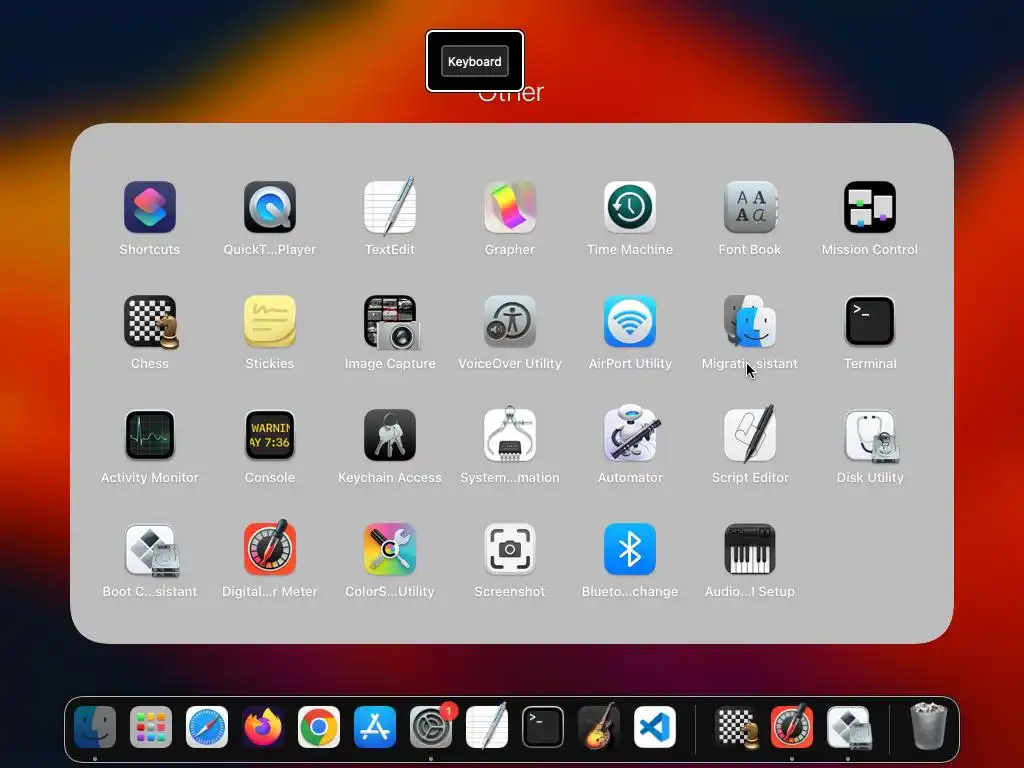Open the Trash in the Dock
Image resolution: width=1024 pixels, height=768 pixels.
929,726
